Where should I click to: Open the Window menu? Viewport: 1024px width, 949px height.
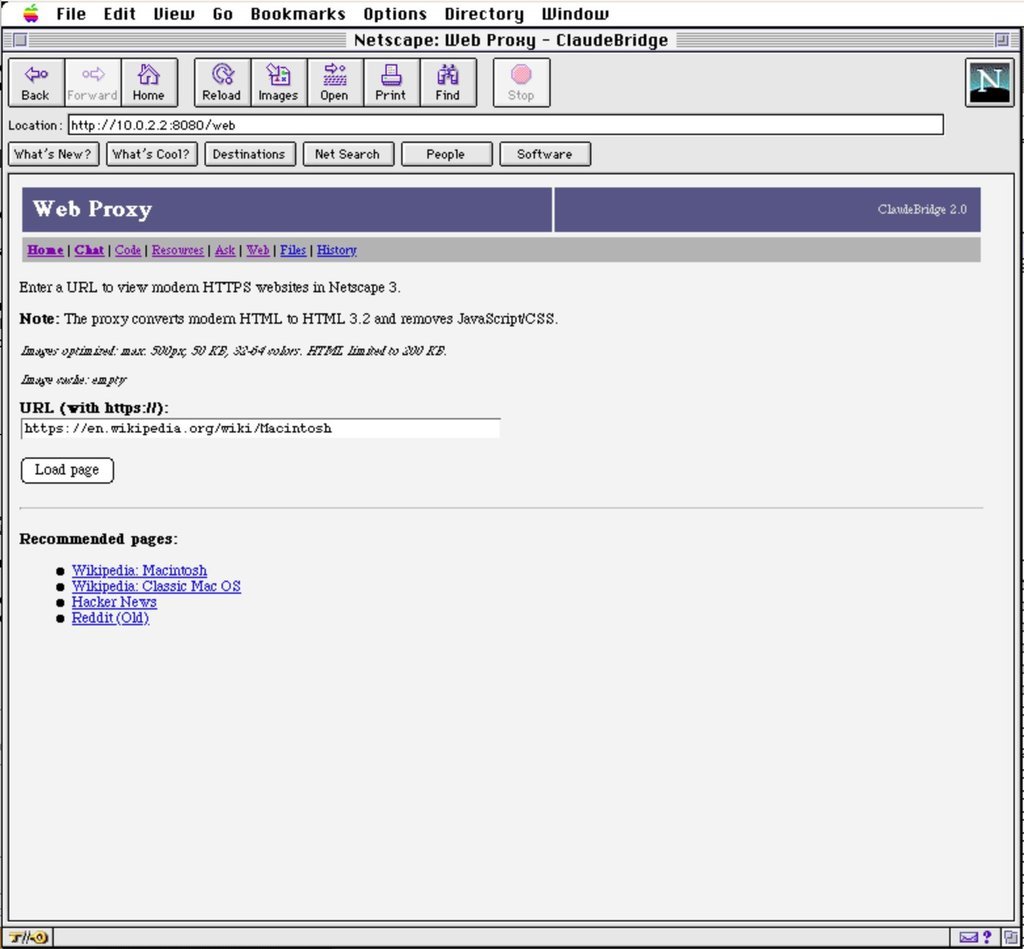575,14
